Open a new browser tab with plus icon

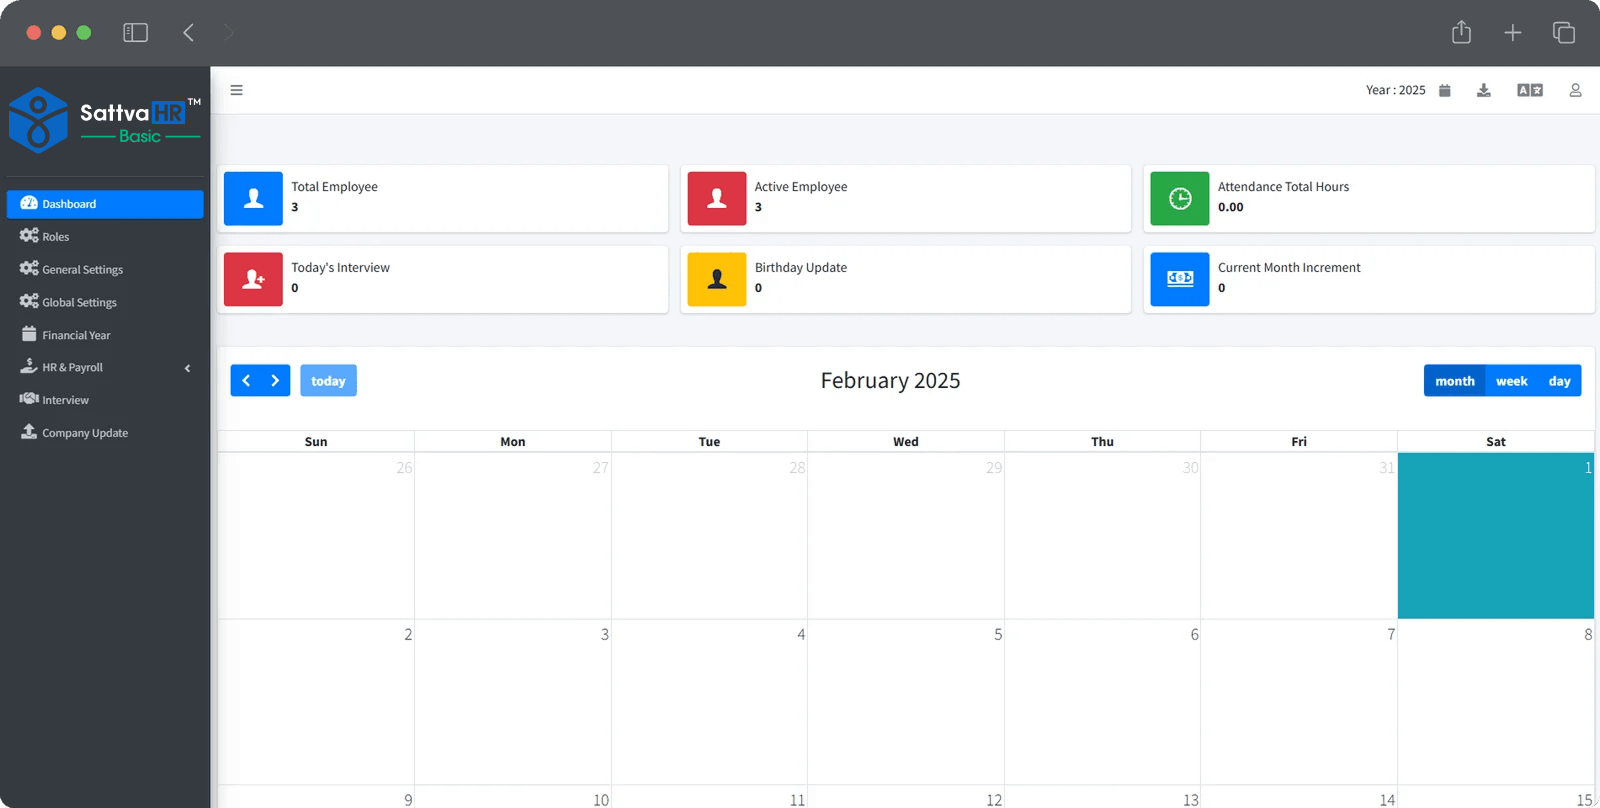point(1512,33)
